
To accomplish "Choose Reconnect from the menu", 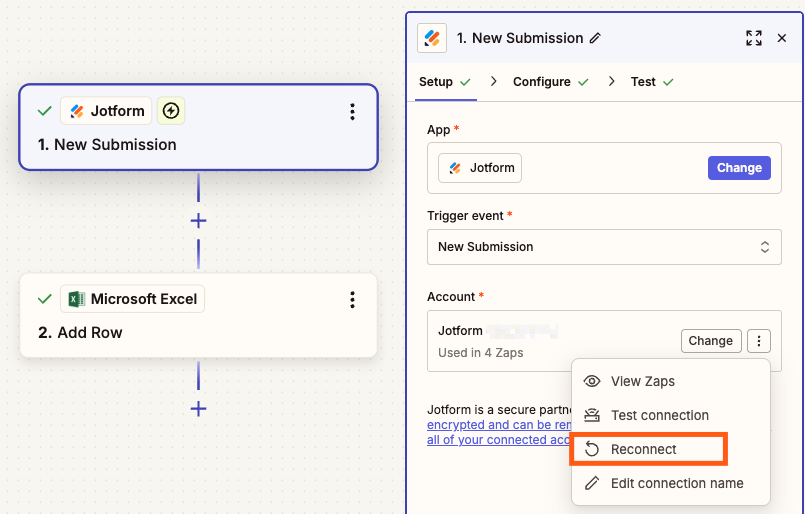I will coord(649,449).
